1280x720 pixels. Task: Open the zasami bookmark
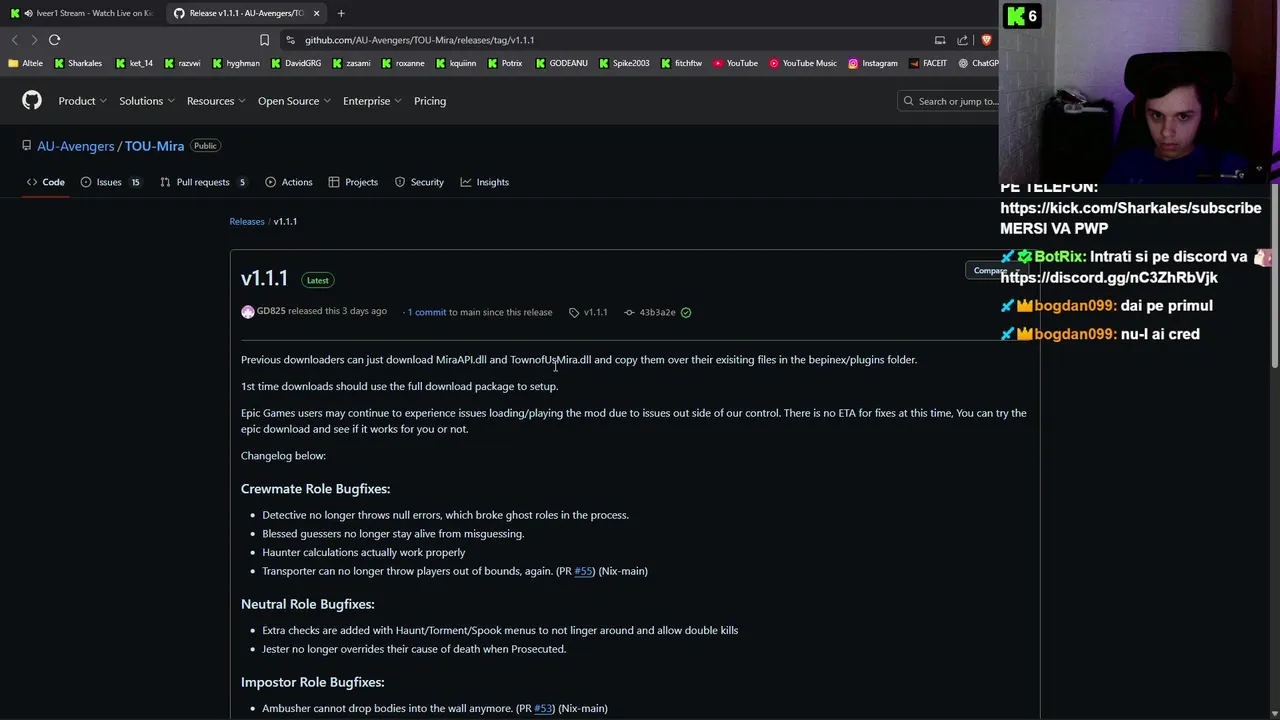click(351, 63)
